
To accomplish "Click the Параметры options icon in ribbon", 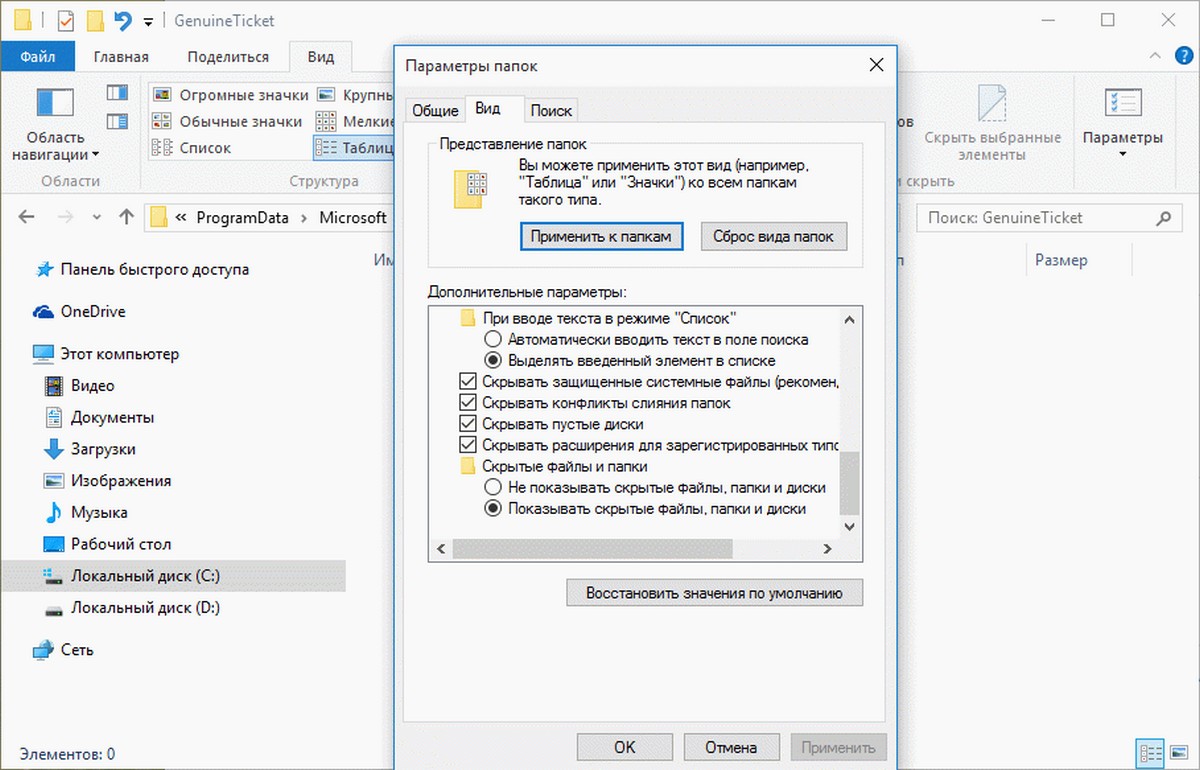I will coord(1122,103).
